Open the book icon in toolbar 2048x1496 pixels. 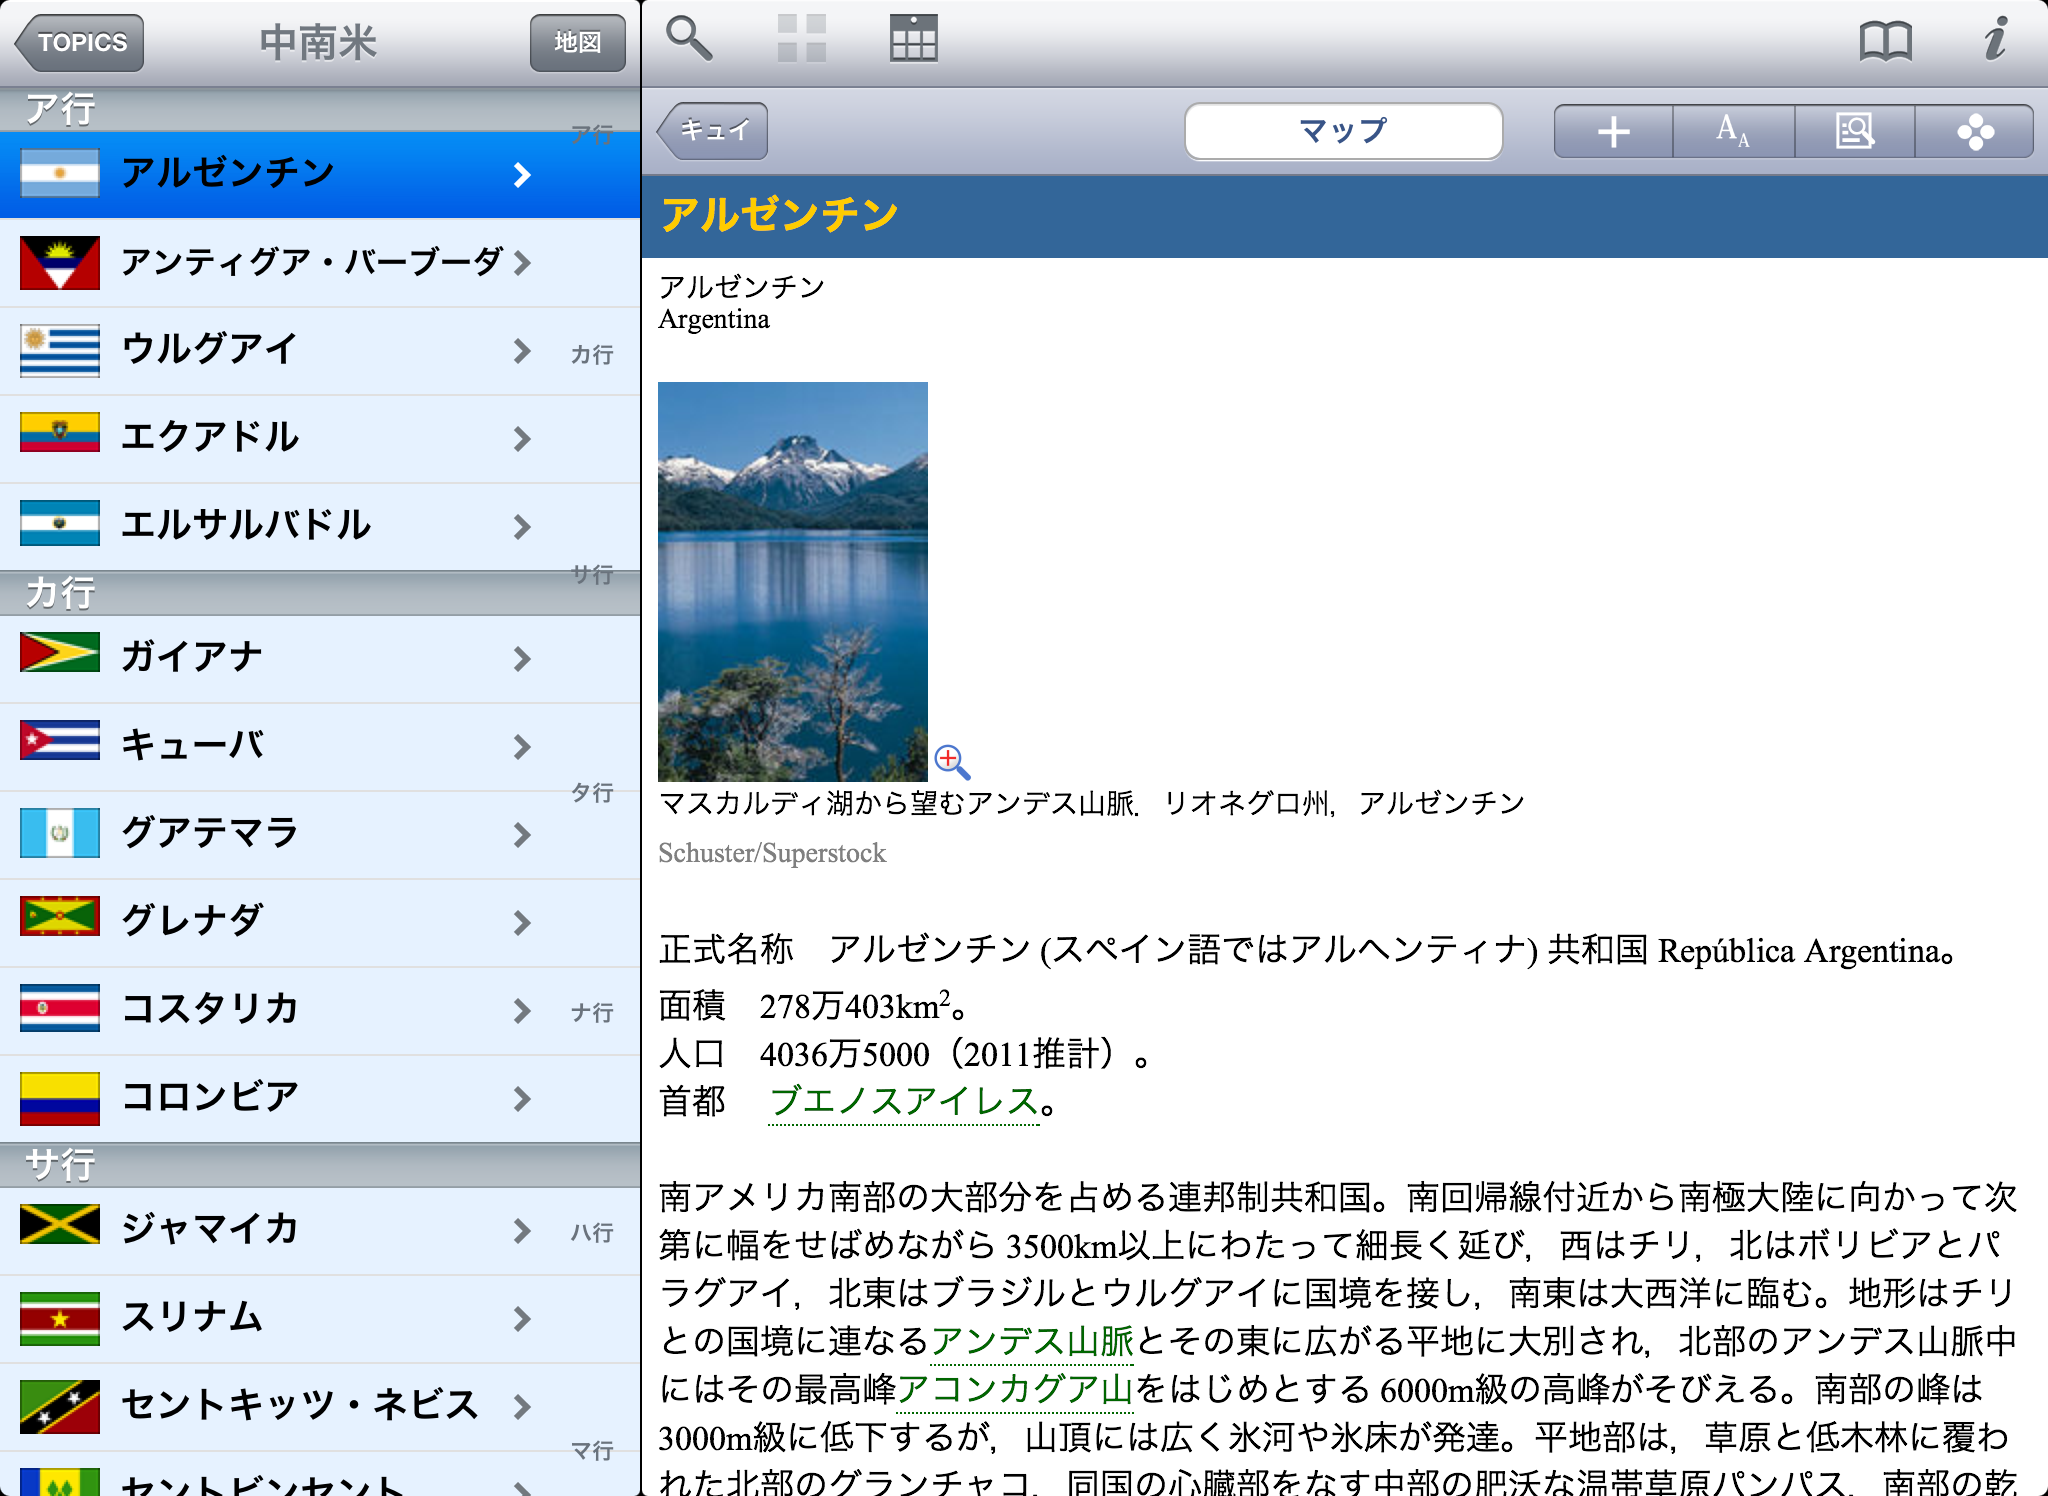(x=1885, y=41)
